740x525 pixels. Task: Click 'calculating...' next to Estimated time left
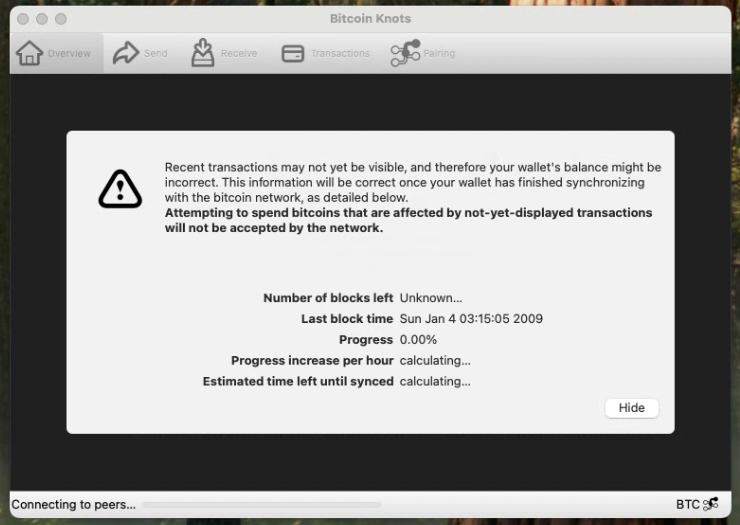pos(435,381)
